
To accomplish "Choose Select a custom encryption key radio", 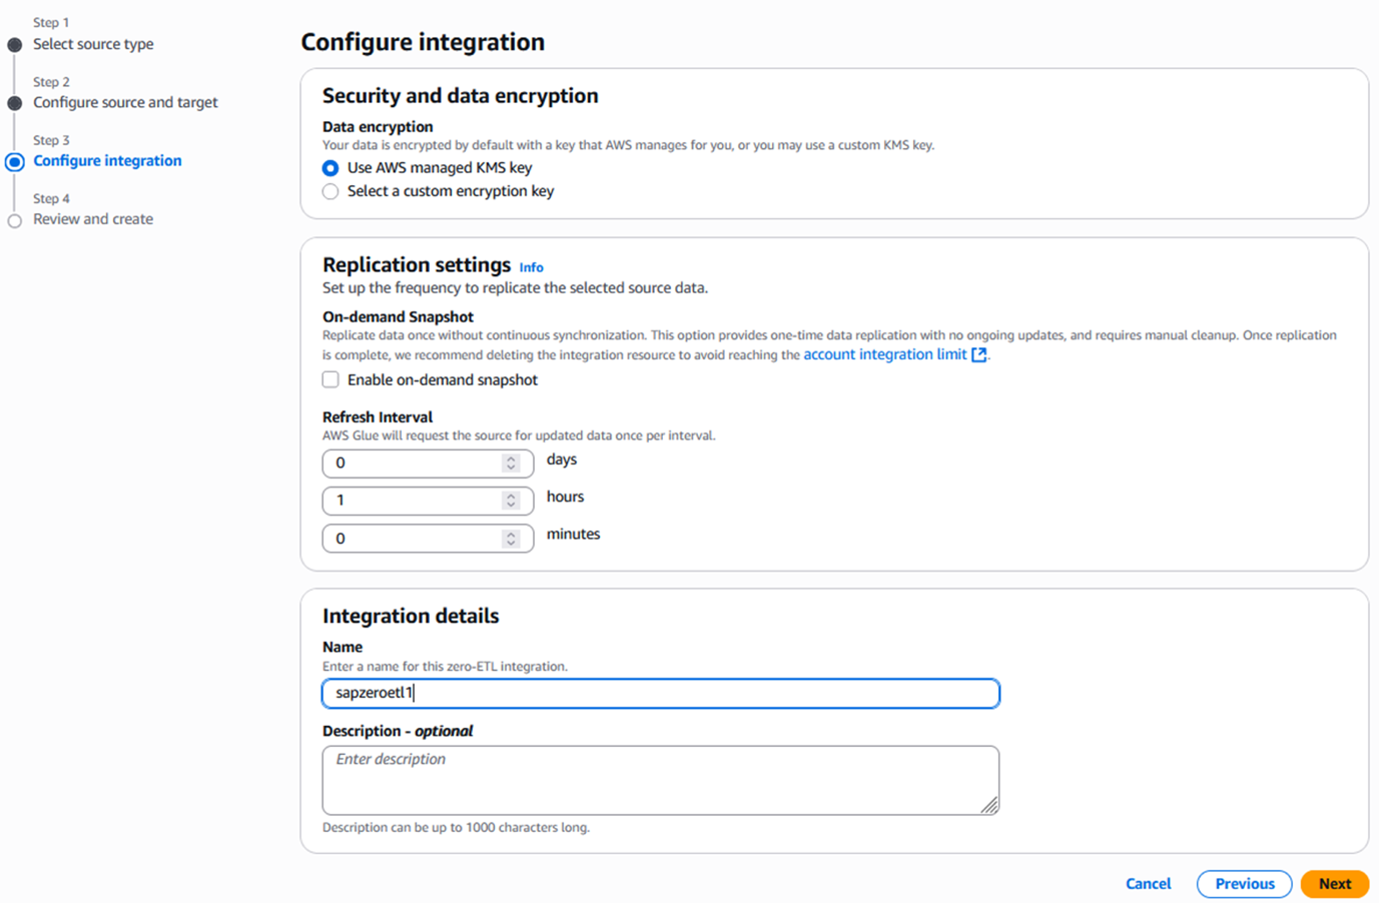I will coord(331,191).
